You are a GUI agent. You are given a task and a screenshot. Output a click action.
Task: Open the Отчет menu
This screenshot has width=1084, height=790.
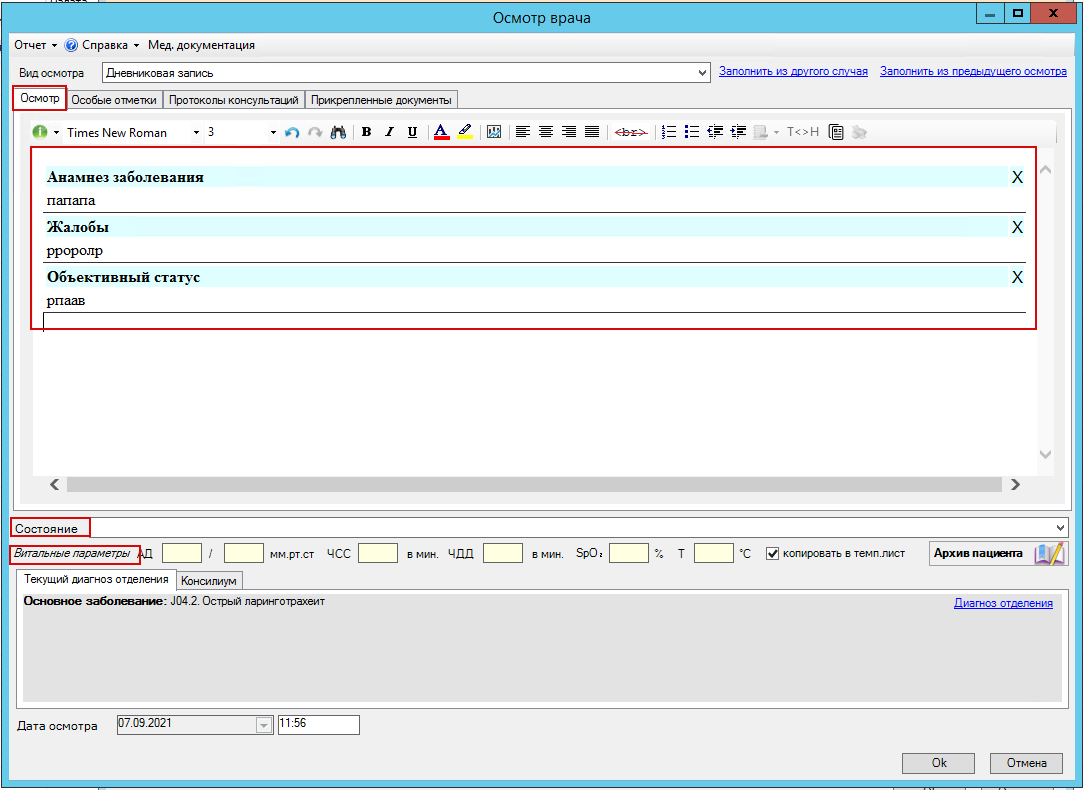pyautogui.click(x=35, y=45)
